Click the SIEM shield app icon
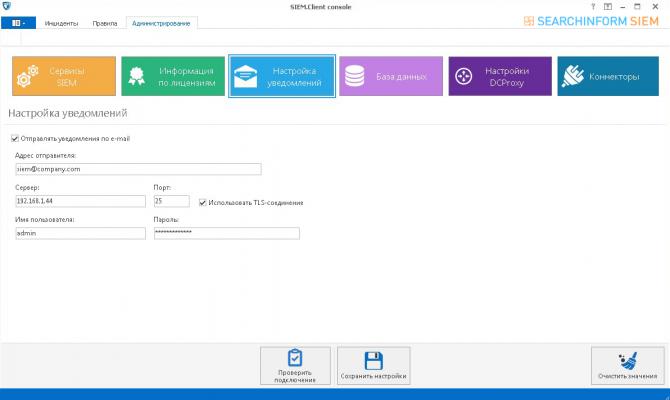 (6, 6)
